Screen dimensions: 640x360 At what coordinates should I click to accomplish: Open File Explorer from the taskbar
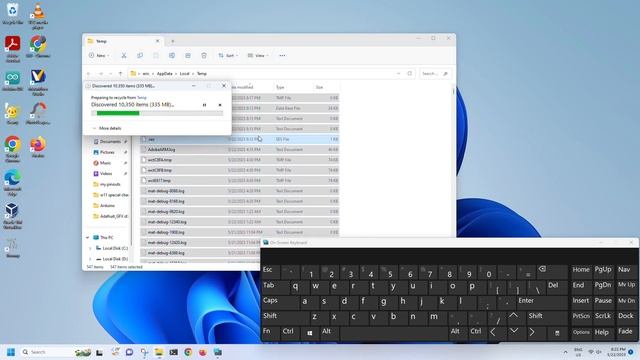(159, 352)
